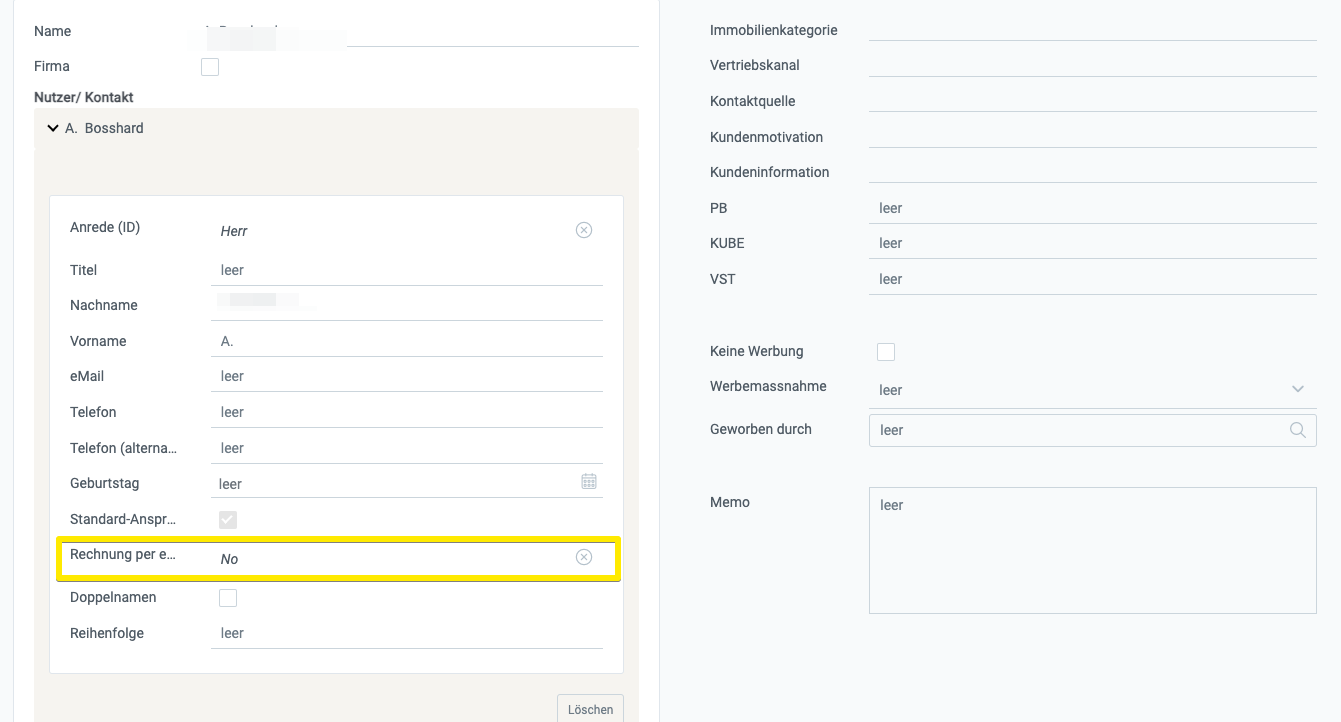
Task: Click the Löschen button
Action: 590,708
